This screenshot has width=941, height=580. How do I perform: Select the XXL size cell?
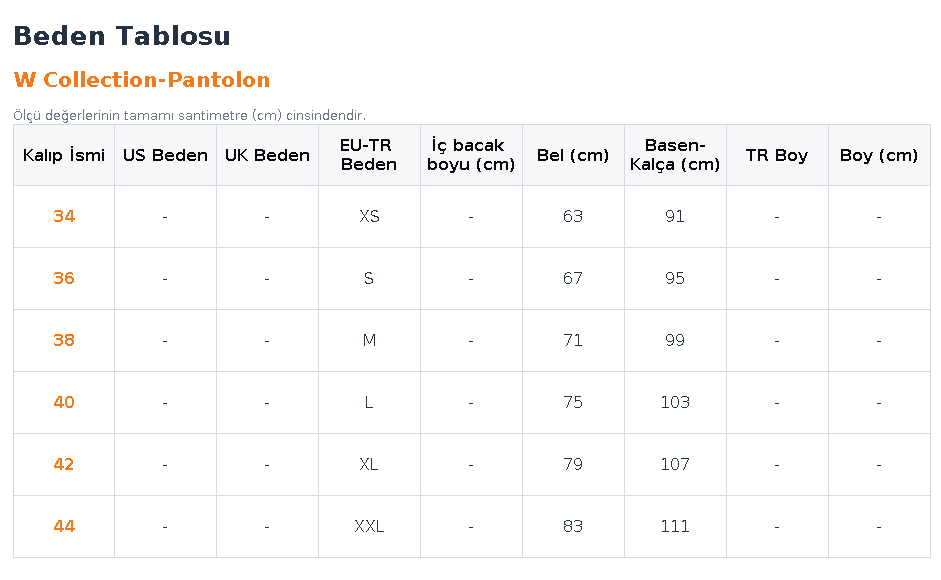click(x=369, y=527)
